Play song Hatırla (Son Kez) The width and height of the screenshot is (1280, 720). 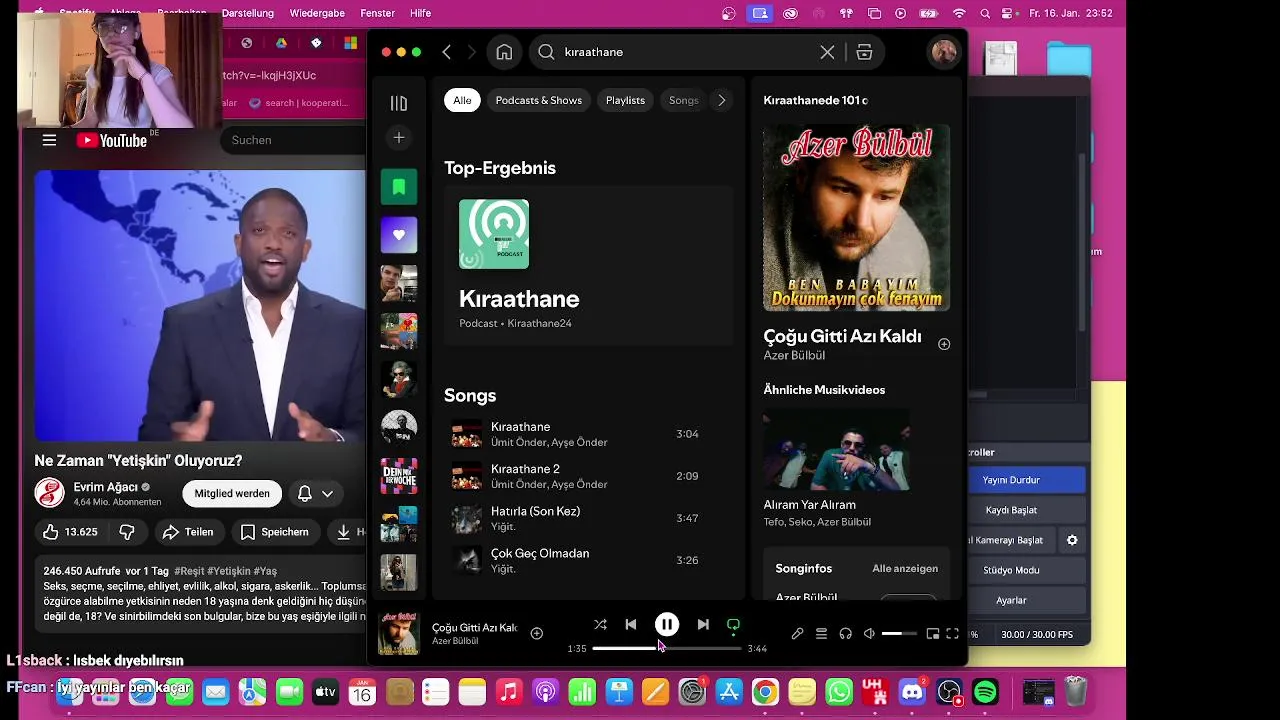click(588, 518)
